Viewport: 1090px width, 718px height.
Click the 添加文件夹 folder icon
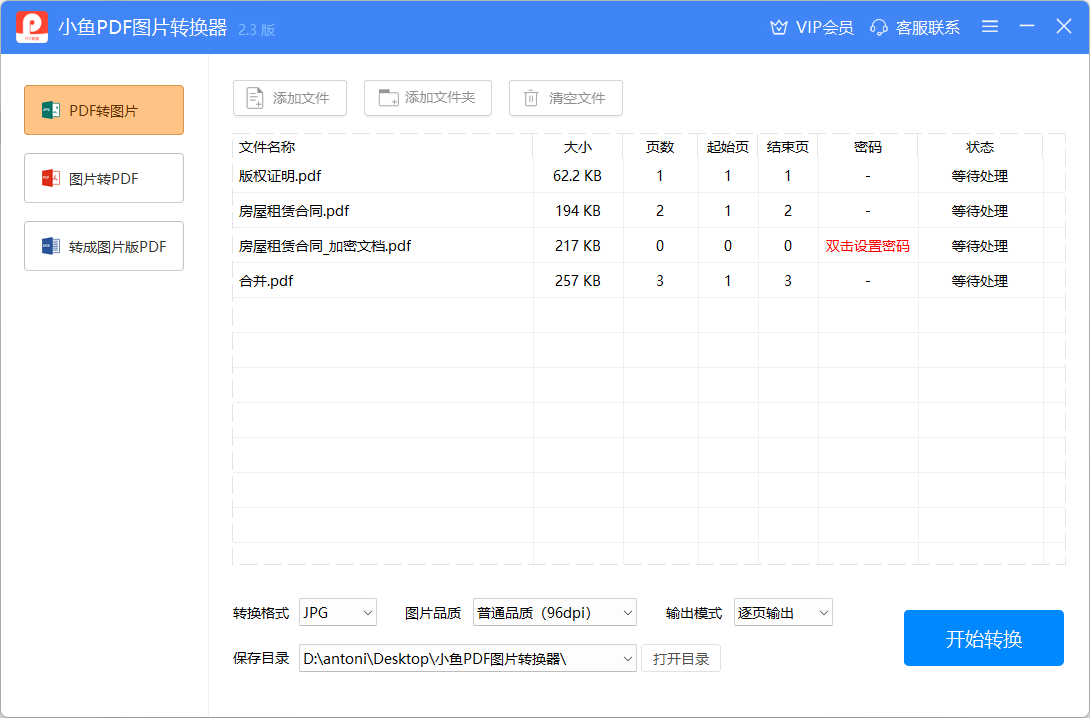388,98
